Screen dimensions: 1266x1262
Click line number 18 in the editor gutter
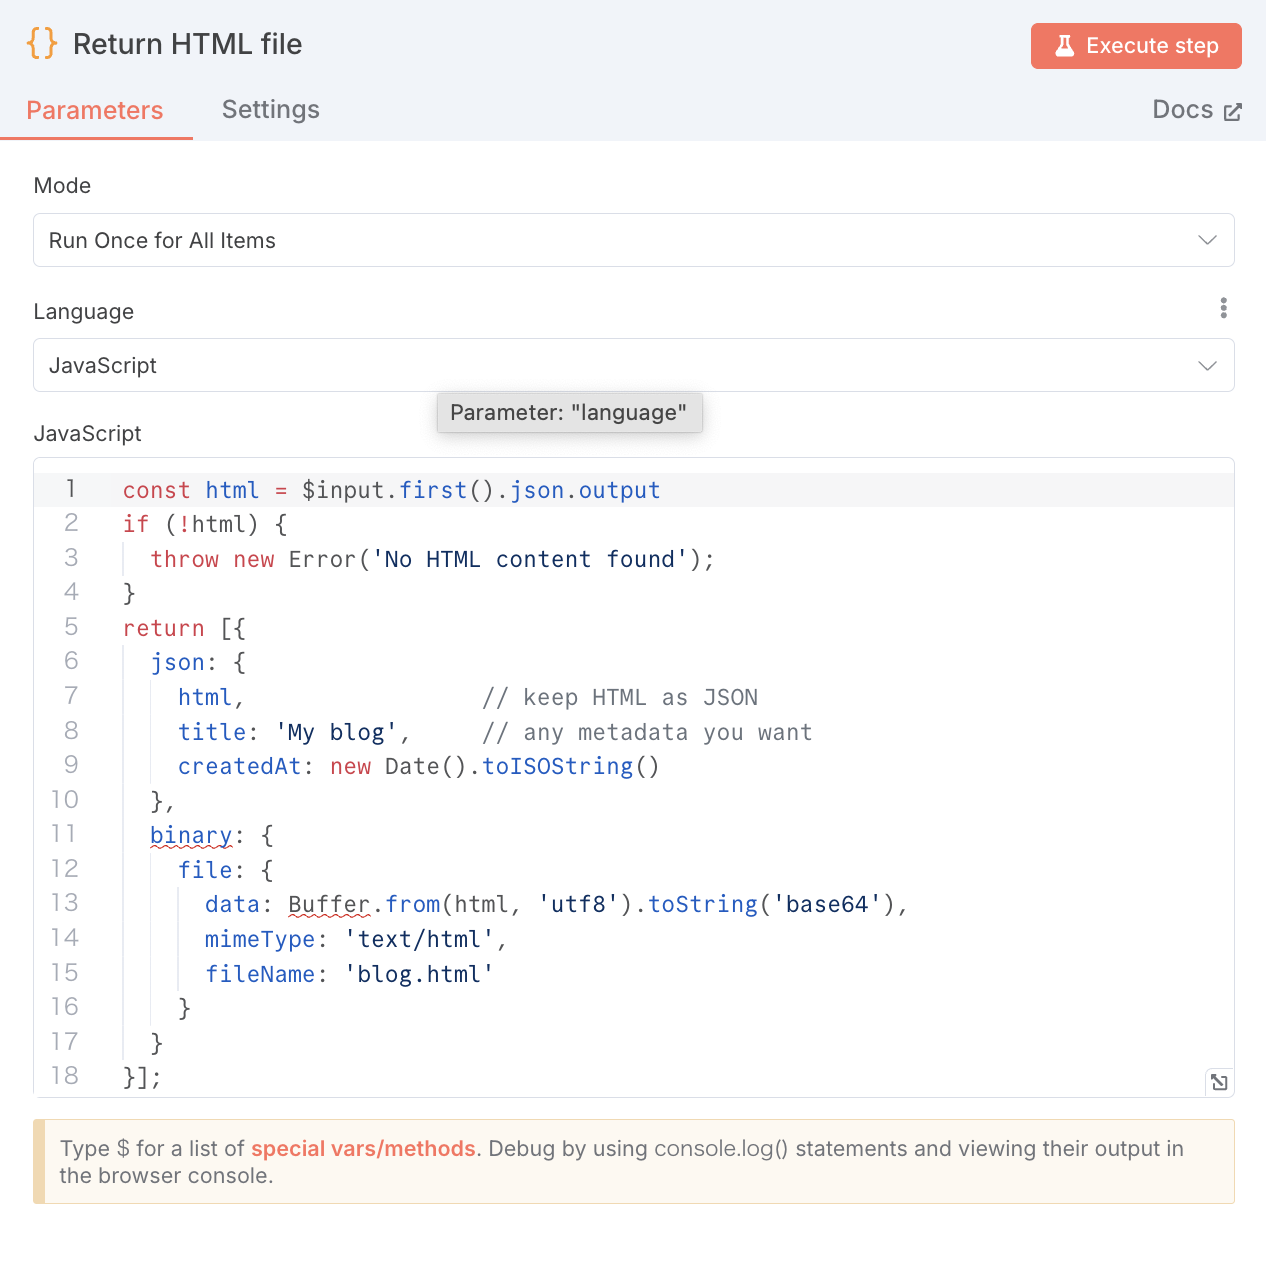pyautogui.click(x=65, y=1076)
